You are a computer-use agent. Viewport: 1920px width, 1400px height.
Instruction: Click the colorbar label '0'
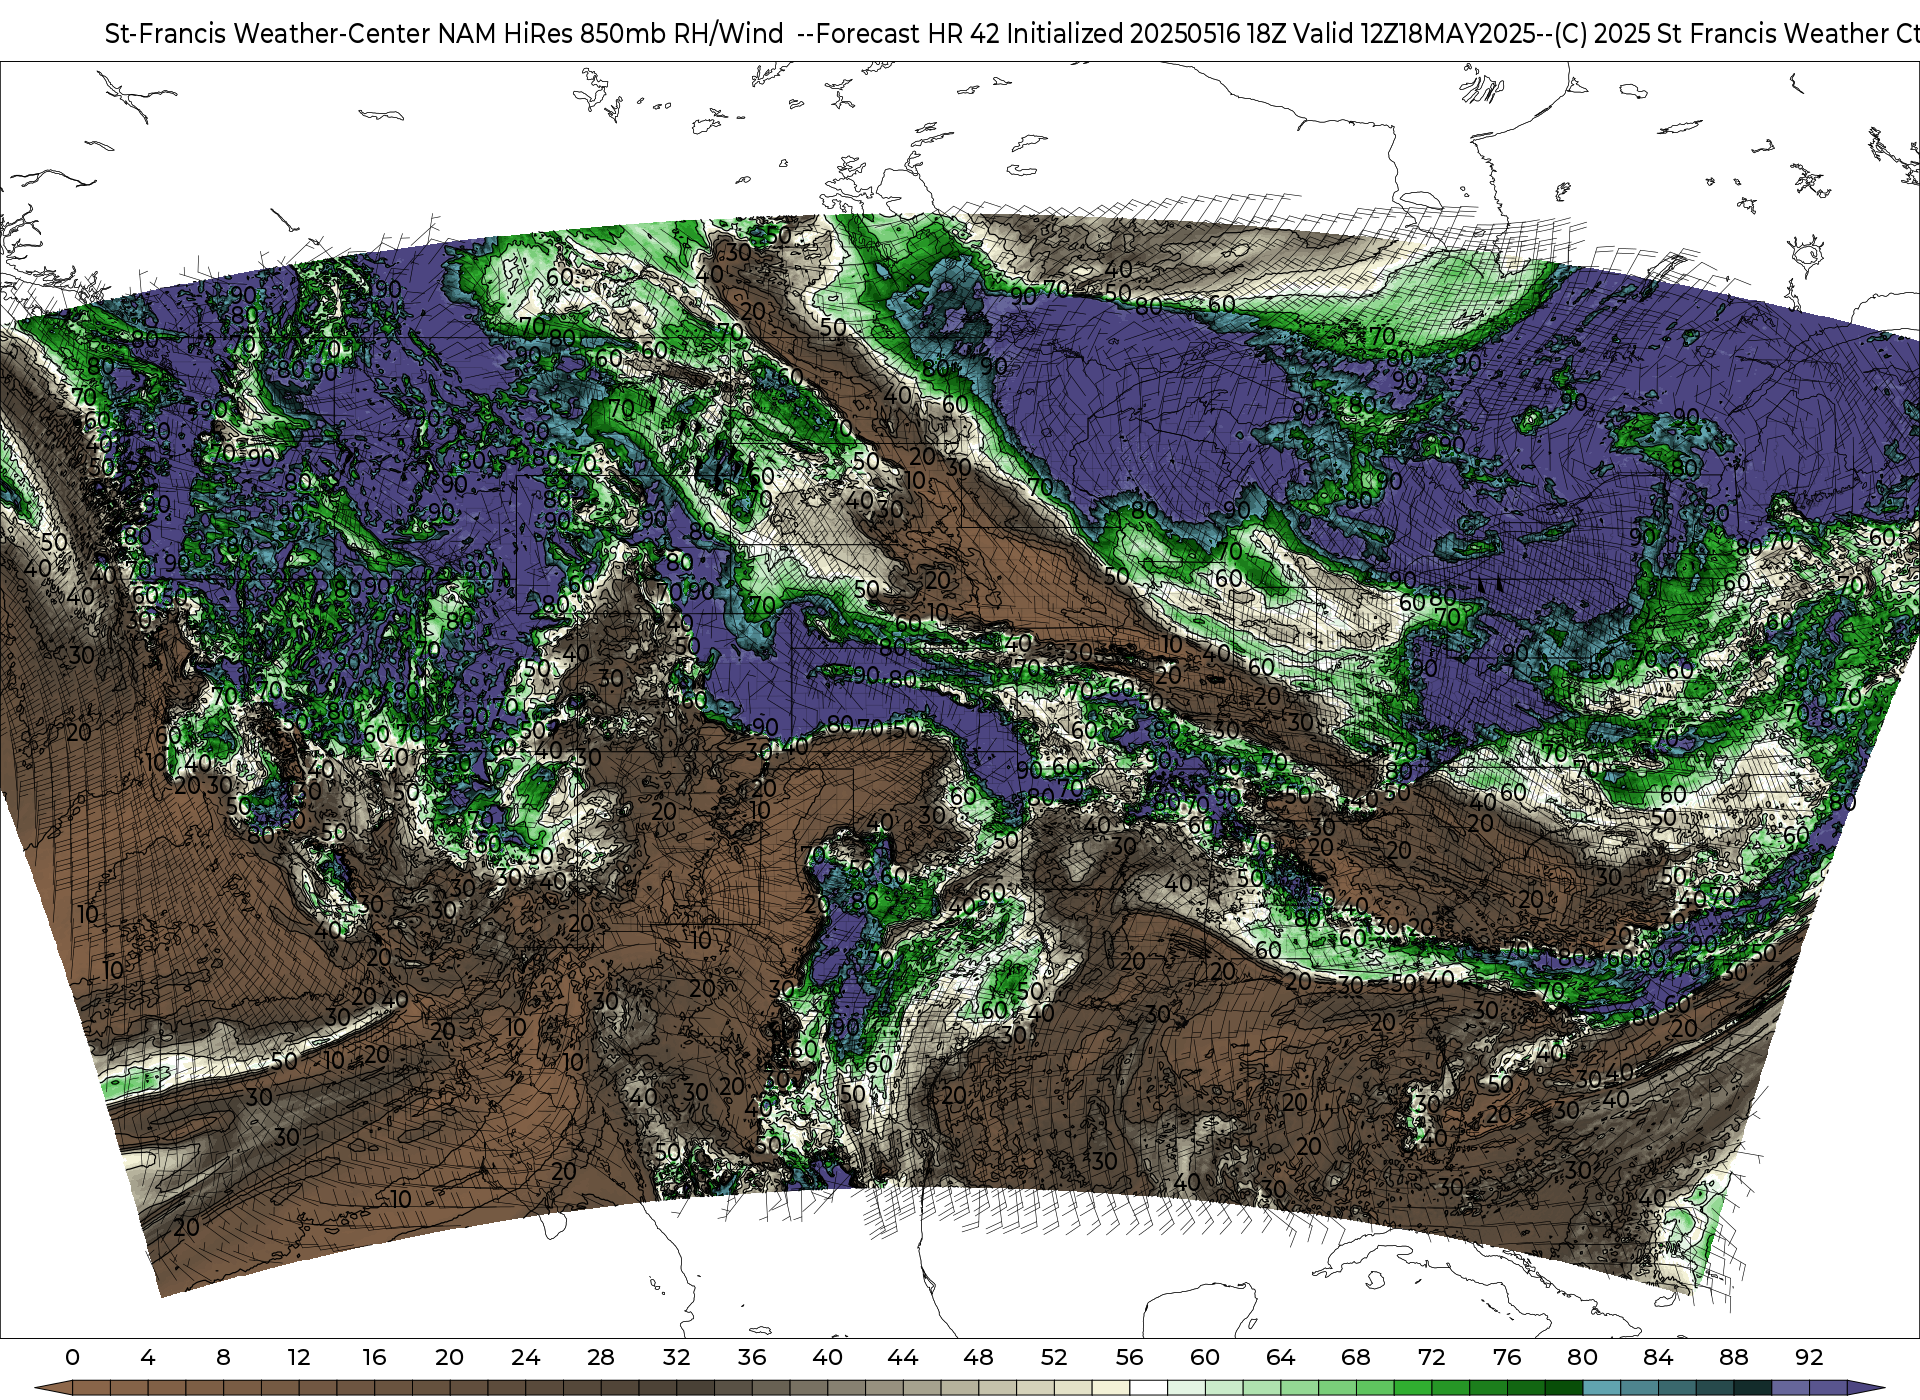pyautogui.click(x=72, y=1357)
